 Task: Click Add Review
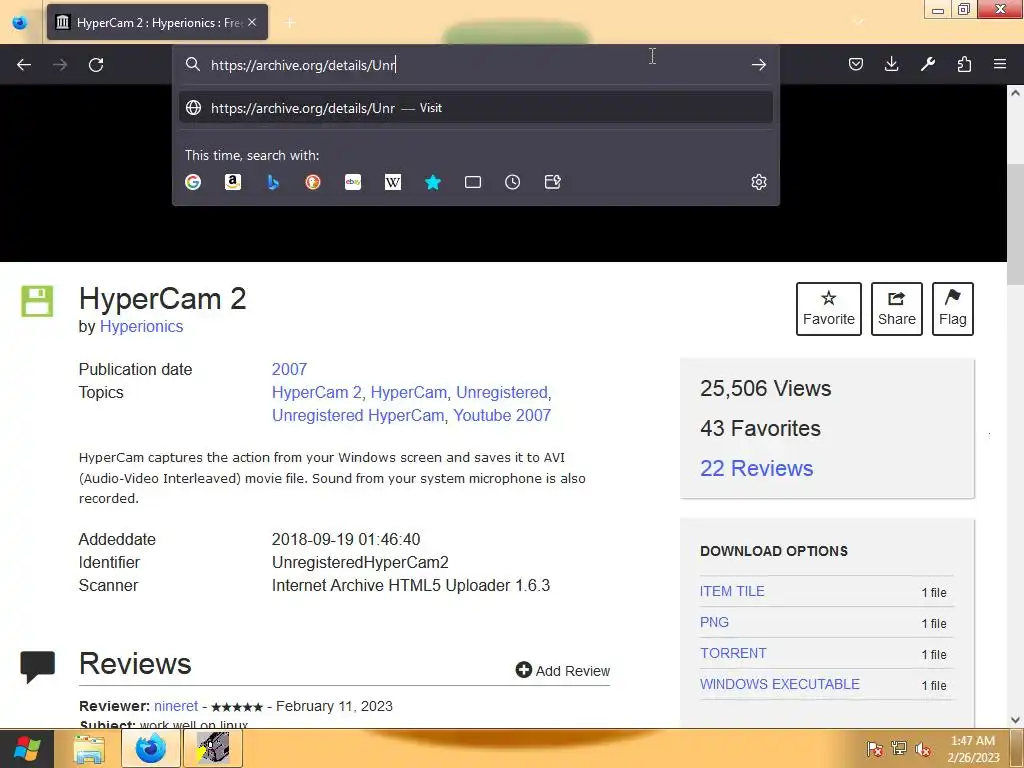click(x=563, y=671)
